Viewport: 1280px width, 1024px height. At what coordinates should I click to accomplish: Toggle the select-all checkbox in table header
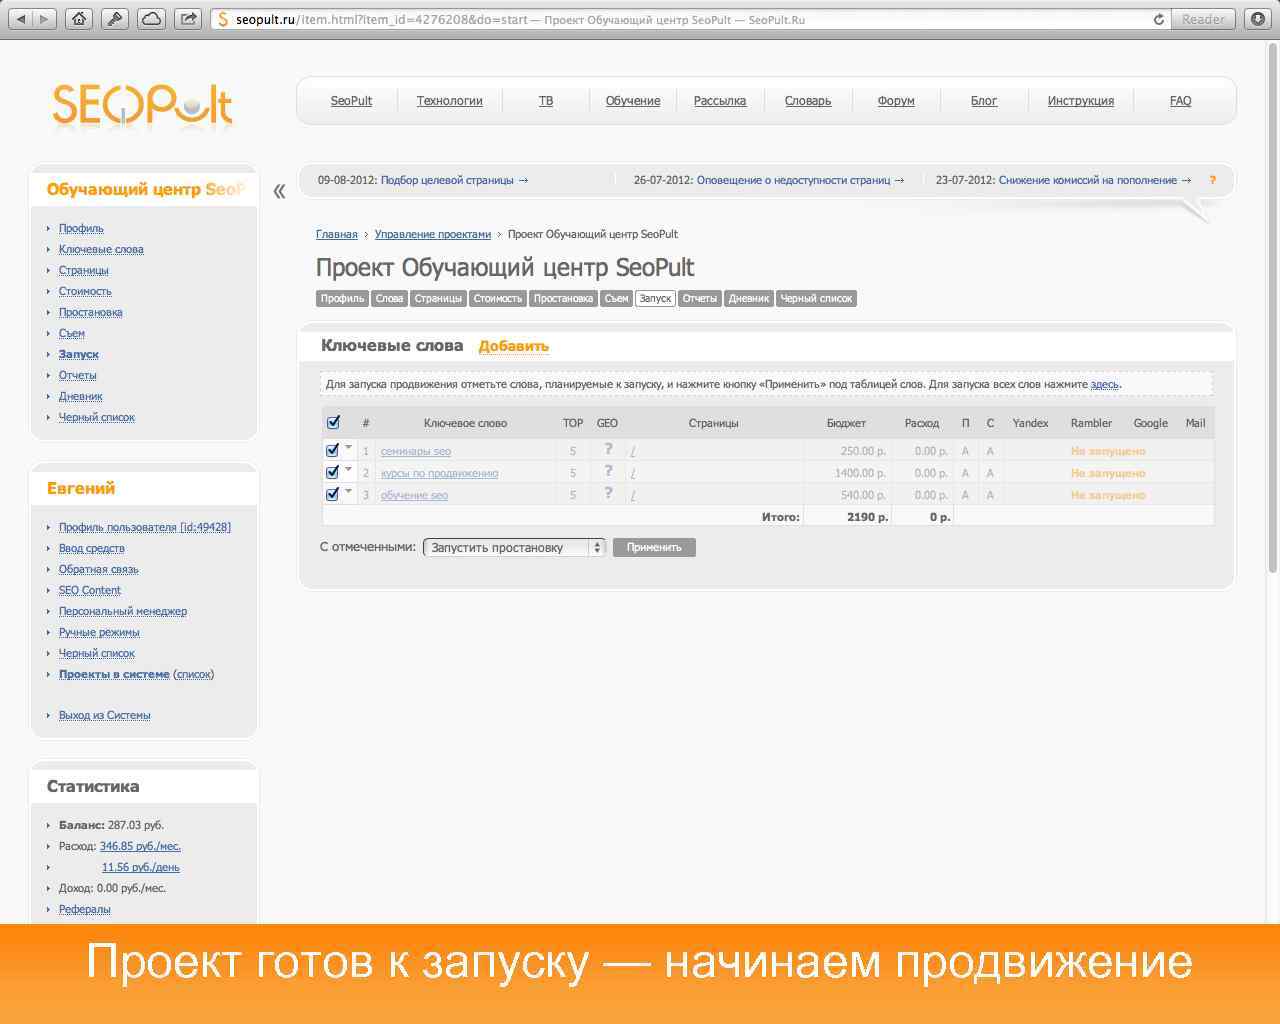(333, 422)
